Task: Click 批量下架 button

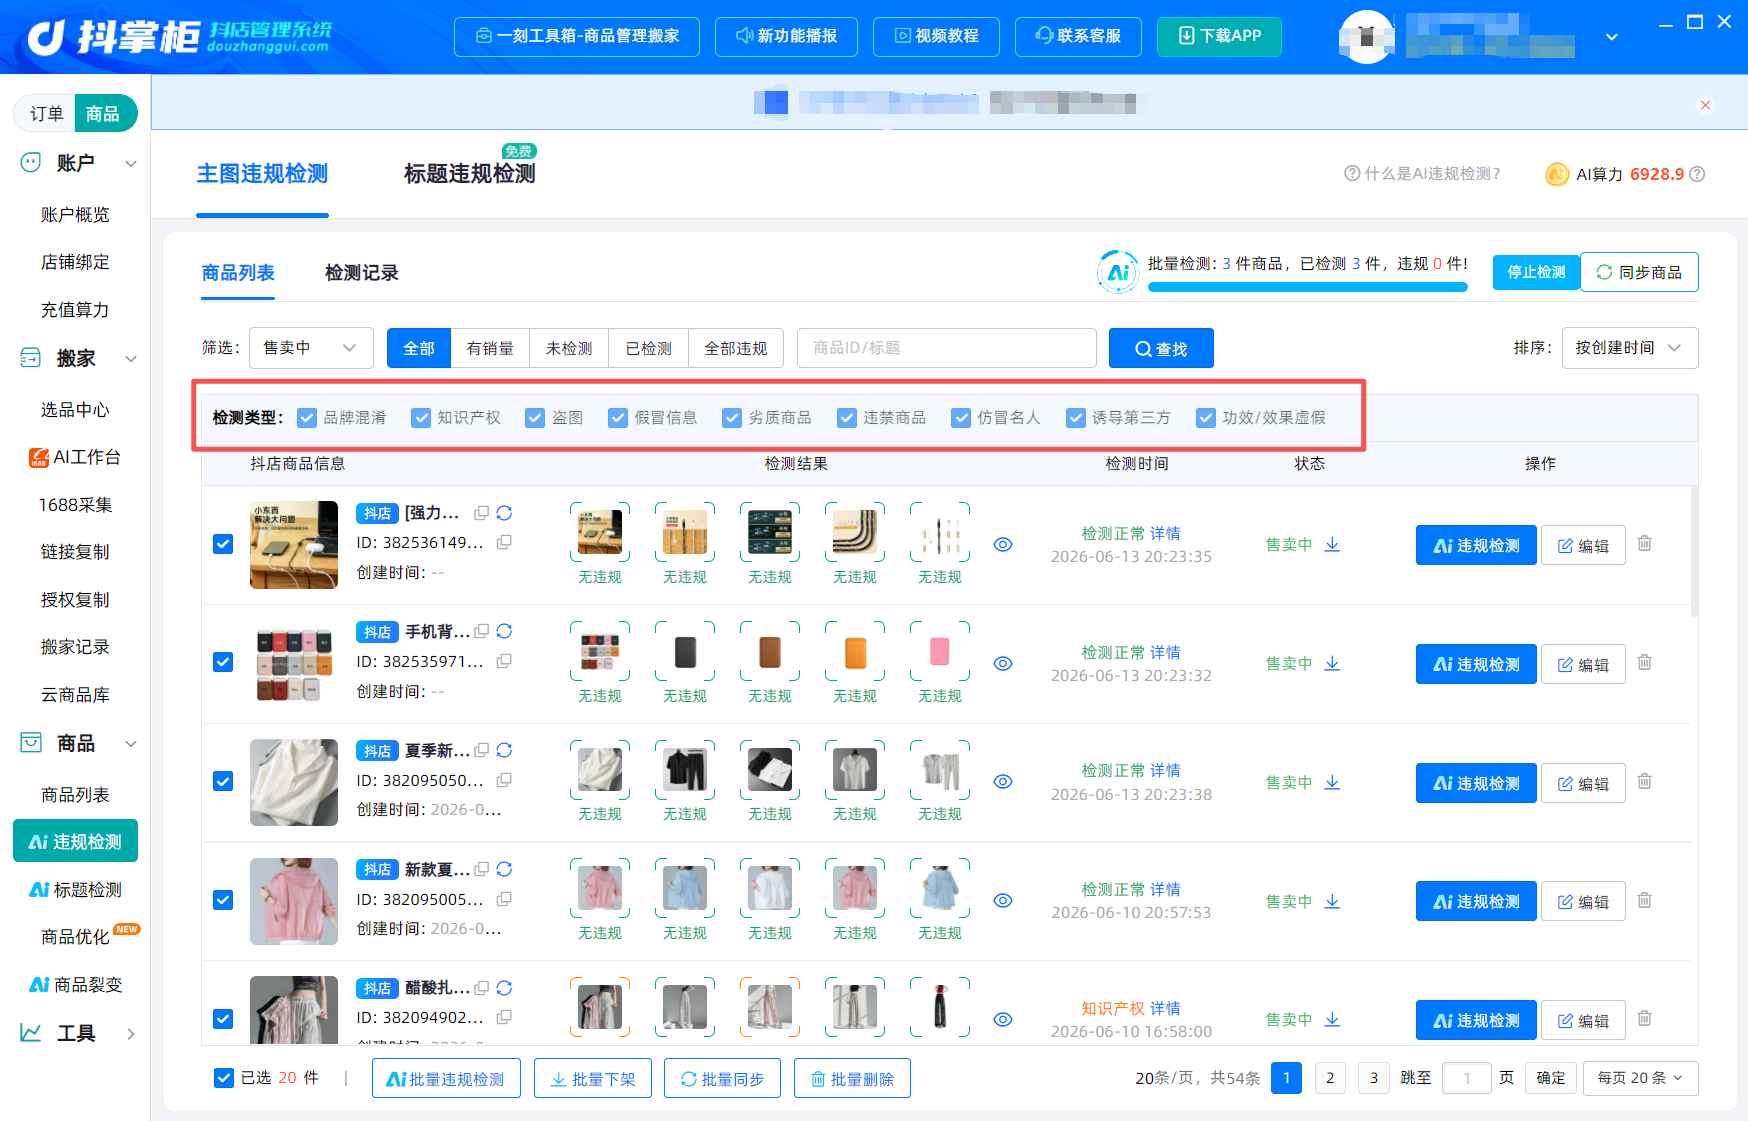Action: pyautogui.click(x=593, y=1078)
